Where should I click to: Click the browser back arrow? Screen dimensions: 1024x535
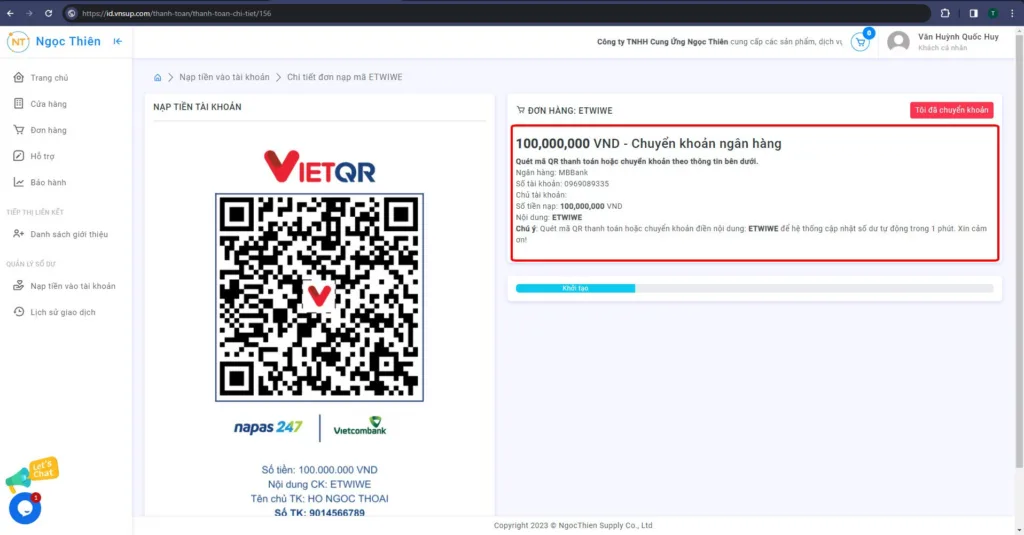pos(10,13)
